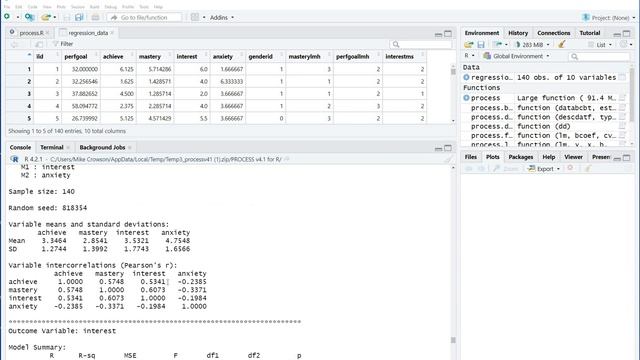
Task: View source icon for process function
Action: tap(622, 98)
